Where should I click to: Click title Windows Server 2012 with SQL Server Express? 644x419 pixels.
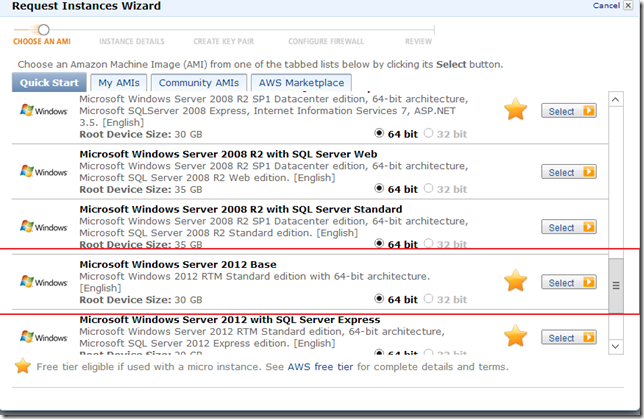pyautogui.click(x=230, y=320)
